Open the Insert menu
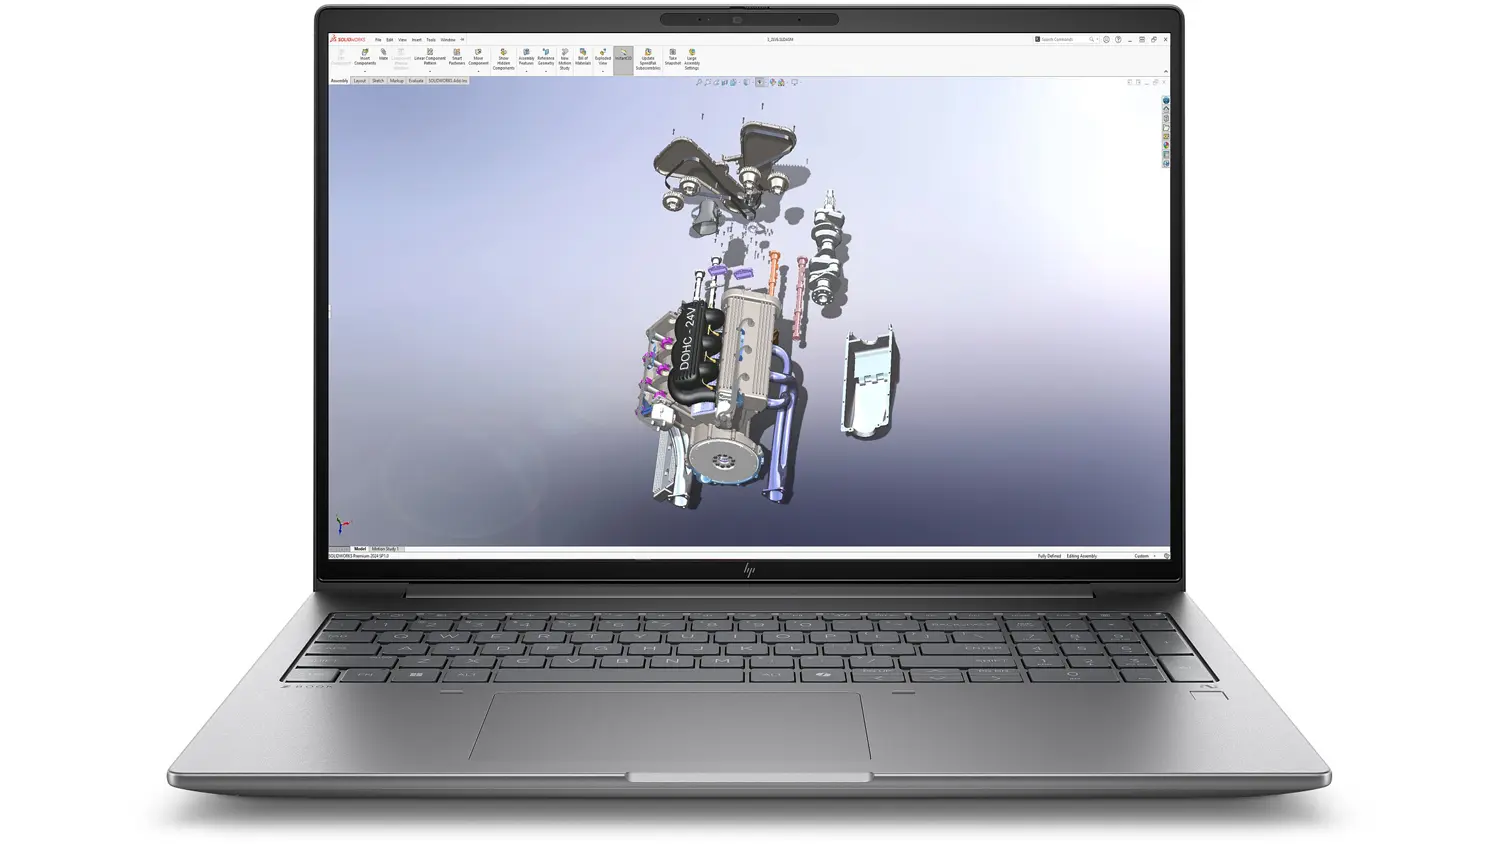Image resolution: width=1500 pixels, height=844 pixels. [x=417, y=40]
